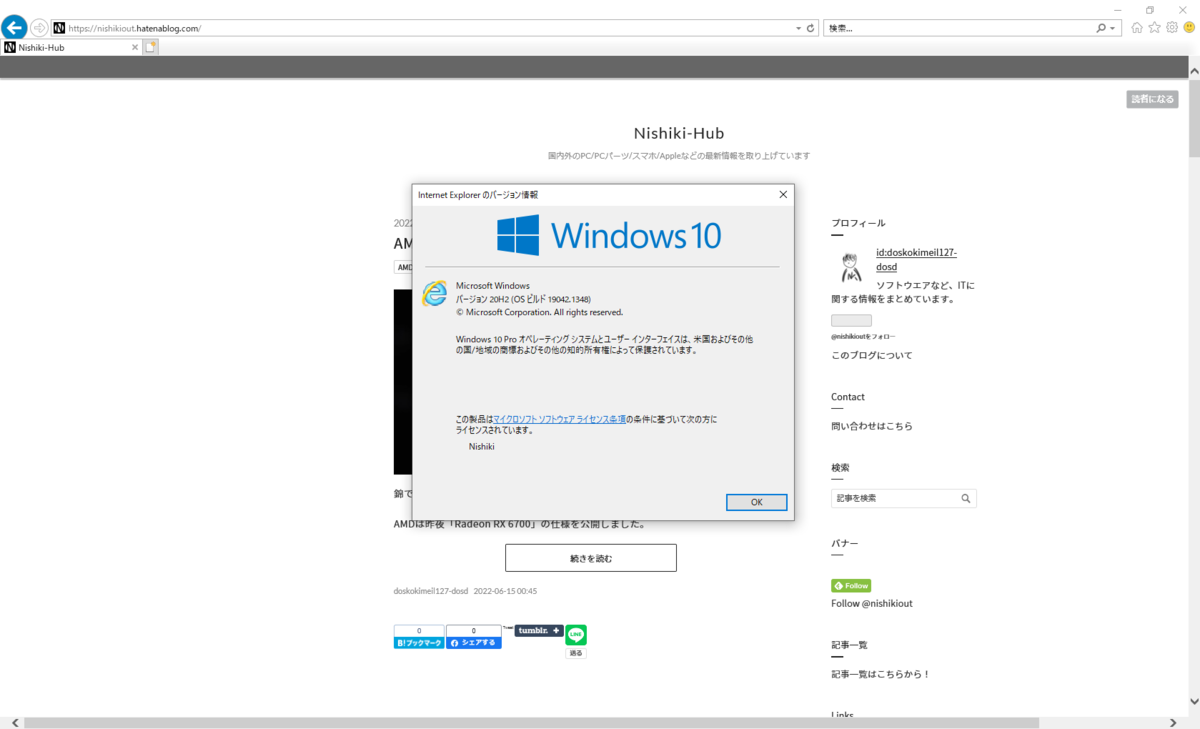1200x729 pixels.
Task: Click the scroll up arrow
Action: click(x=1193, y=69)
